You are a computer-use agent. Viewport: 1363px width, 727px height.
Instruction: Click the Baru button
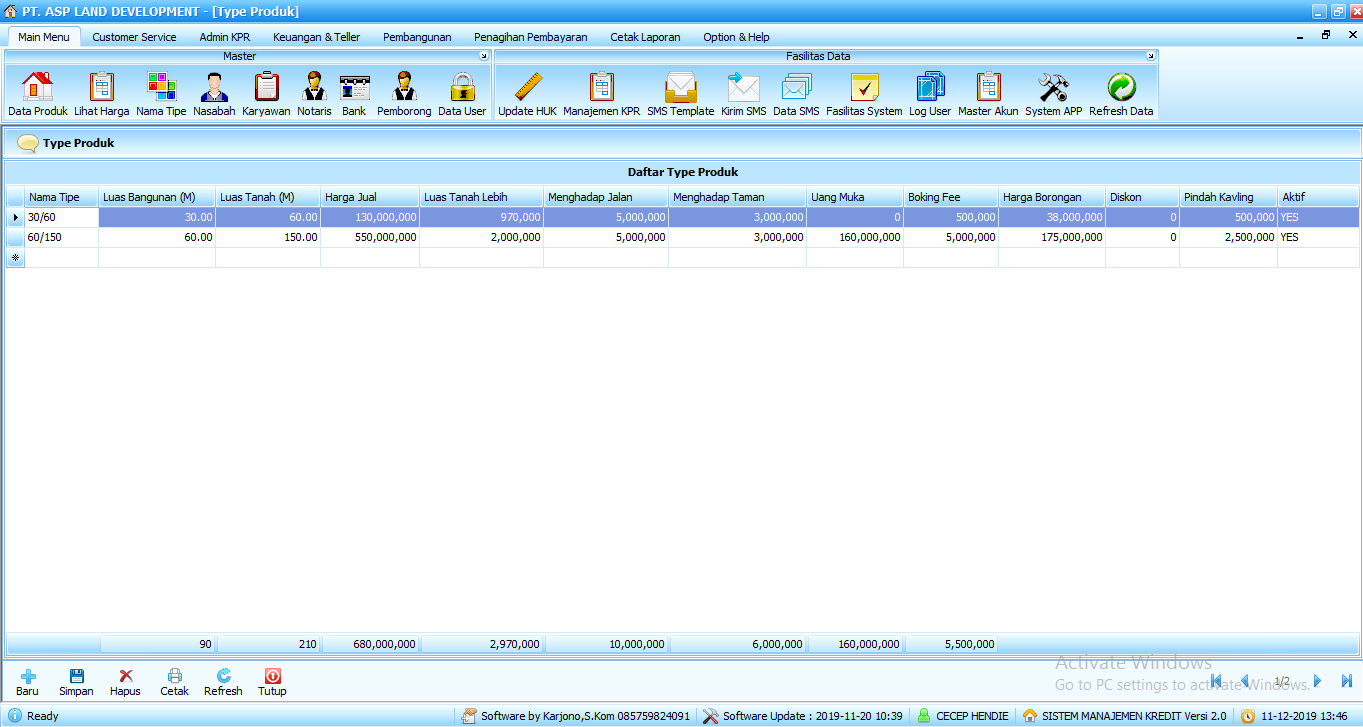pos(27,683)
